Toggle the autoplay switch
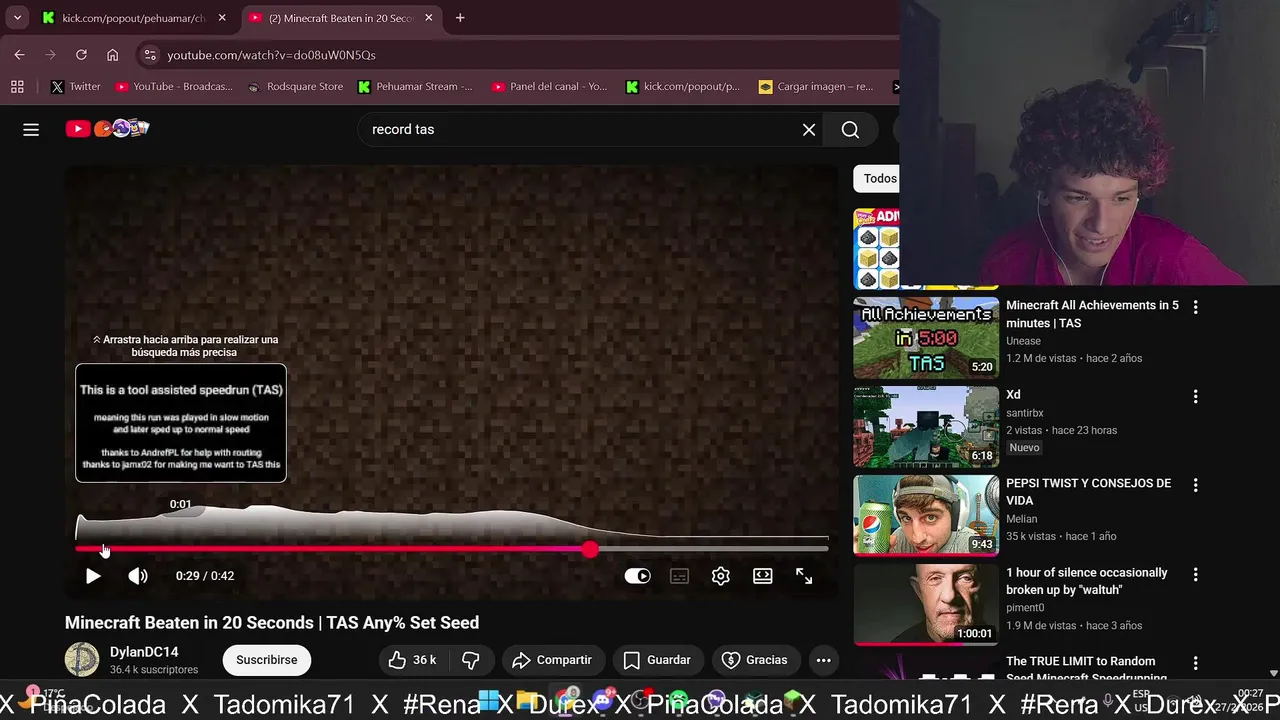This screenshot has height=720, width=1280. pyautogui.click(x=637, y=576)
